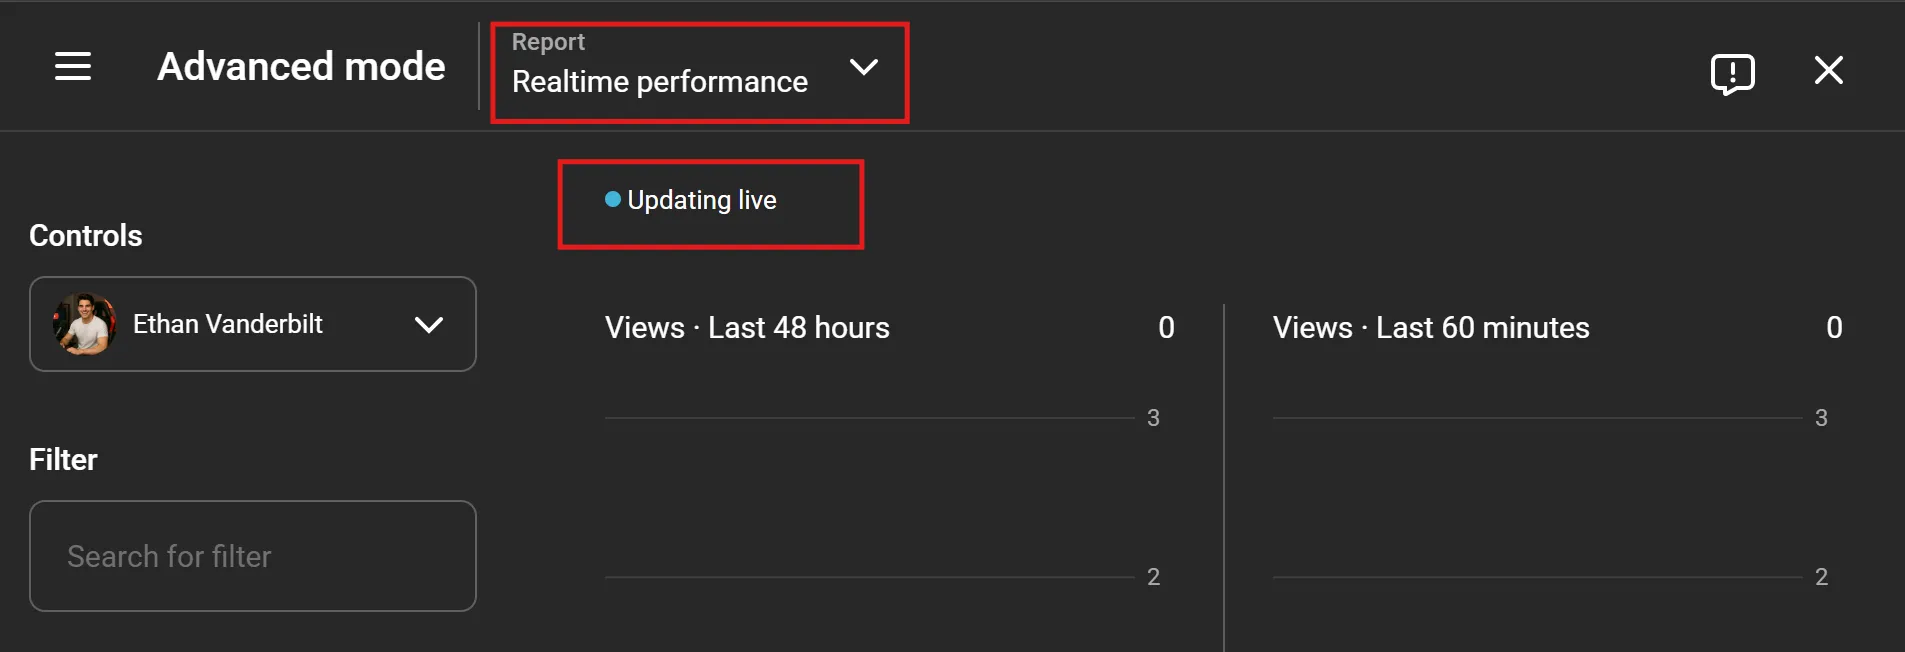Viewport: 1905px width, 652px height.
Task: Click the send feedback icon
Action: click(1732, 72)
